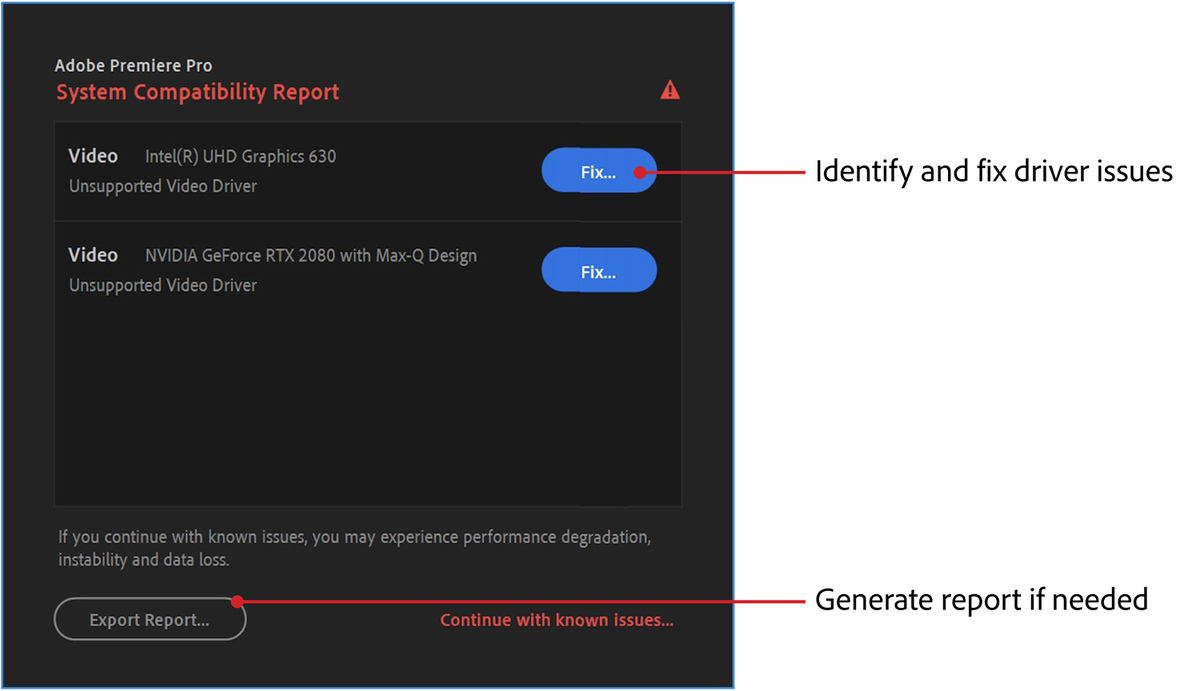Click the Adobe Premiere Pro title text
The height and width of the screenshot is (691, 1200).
point(133,66)
